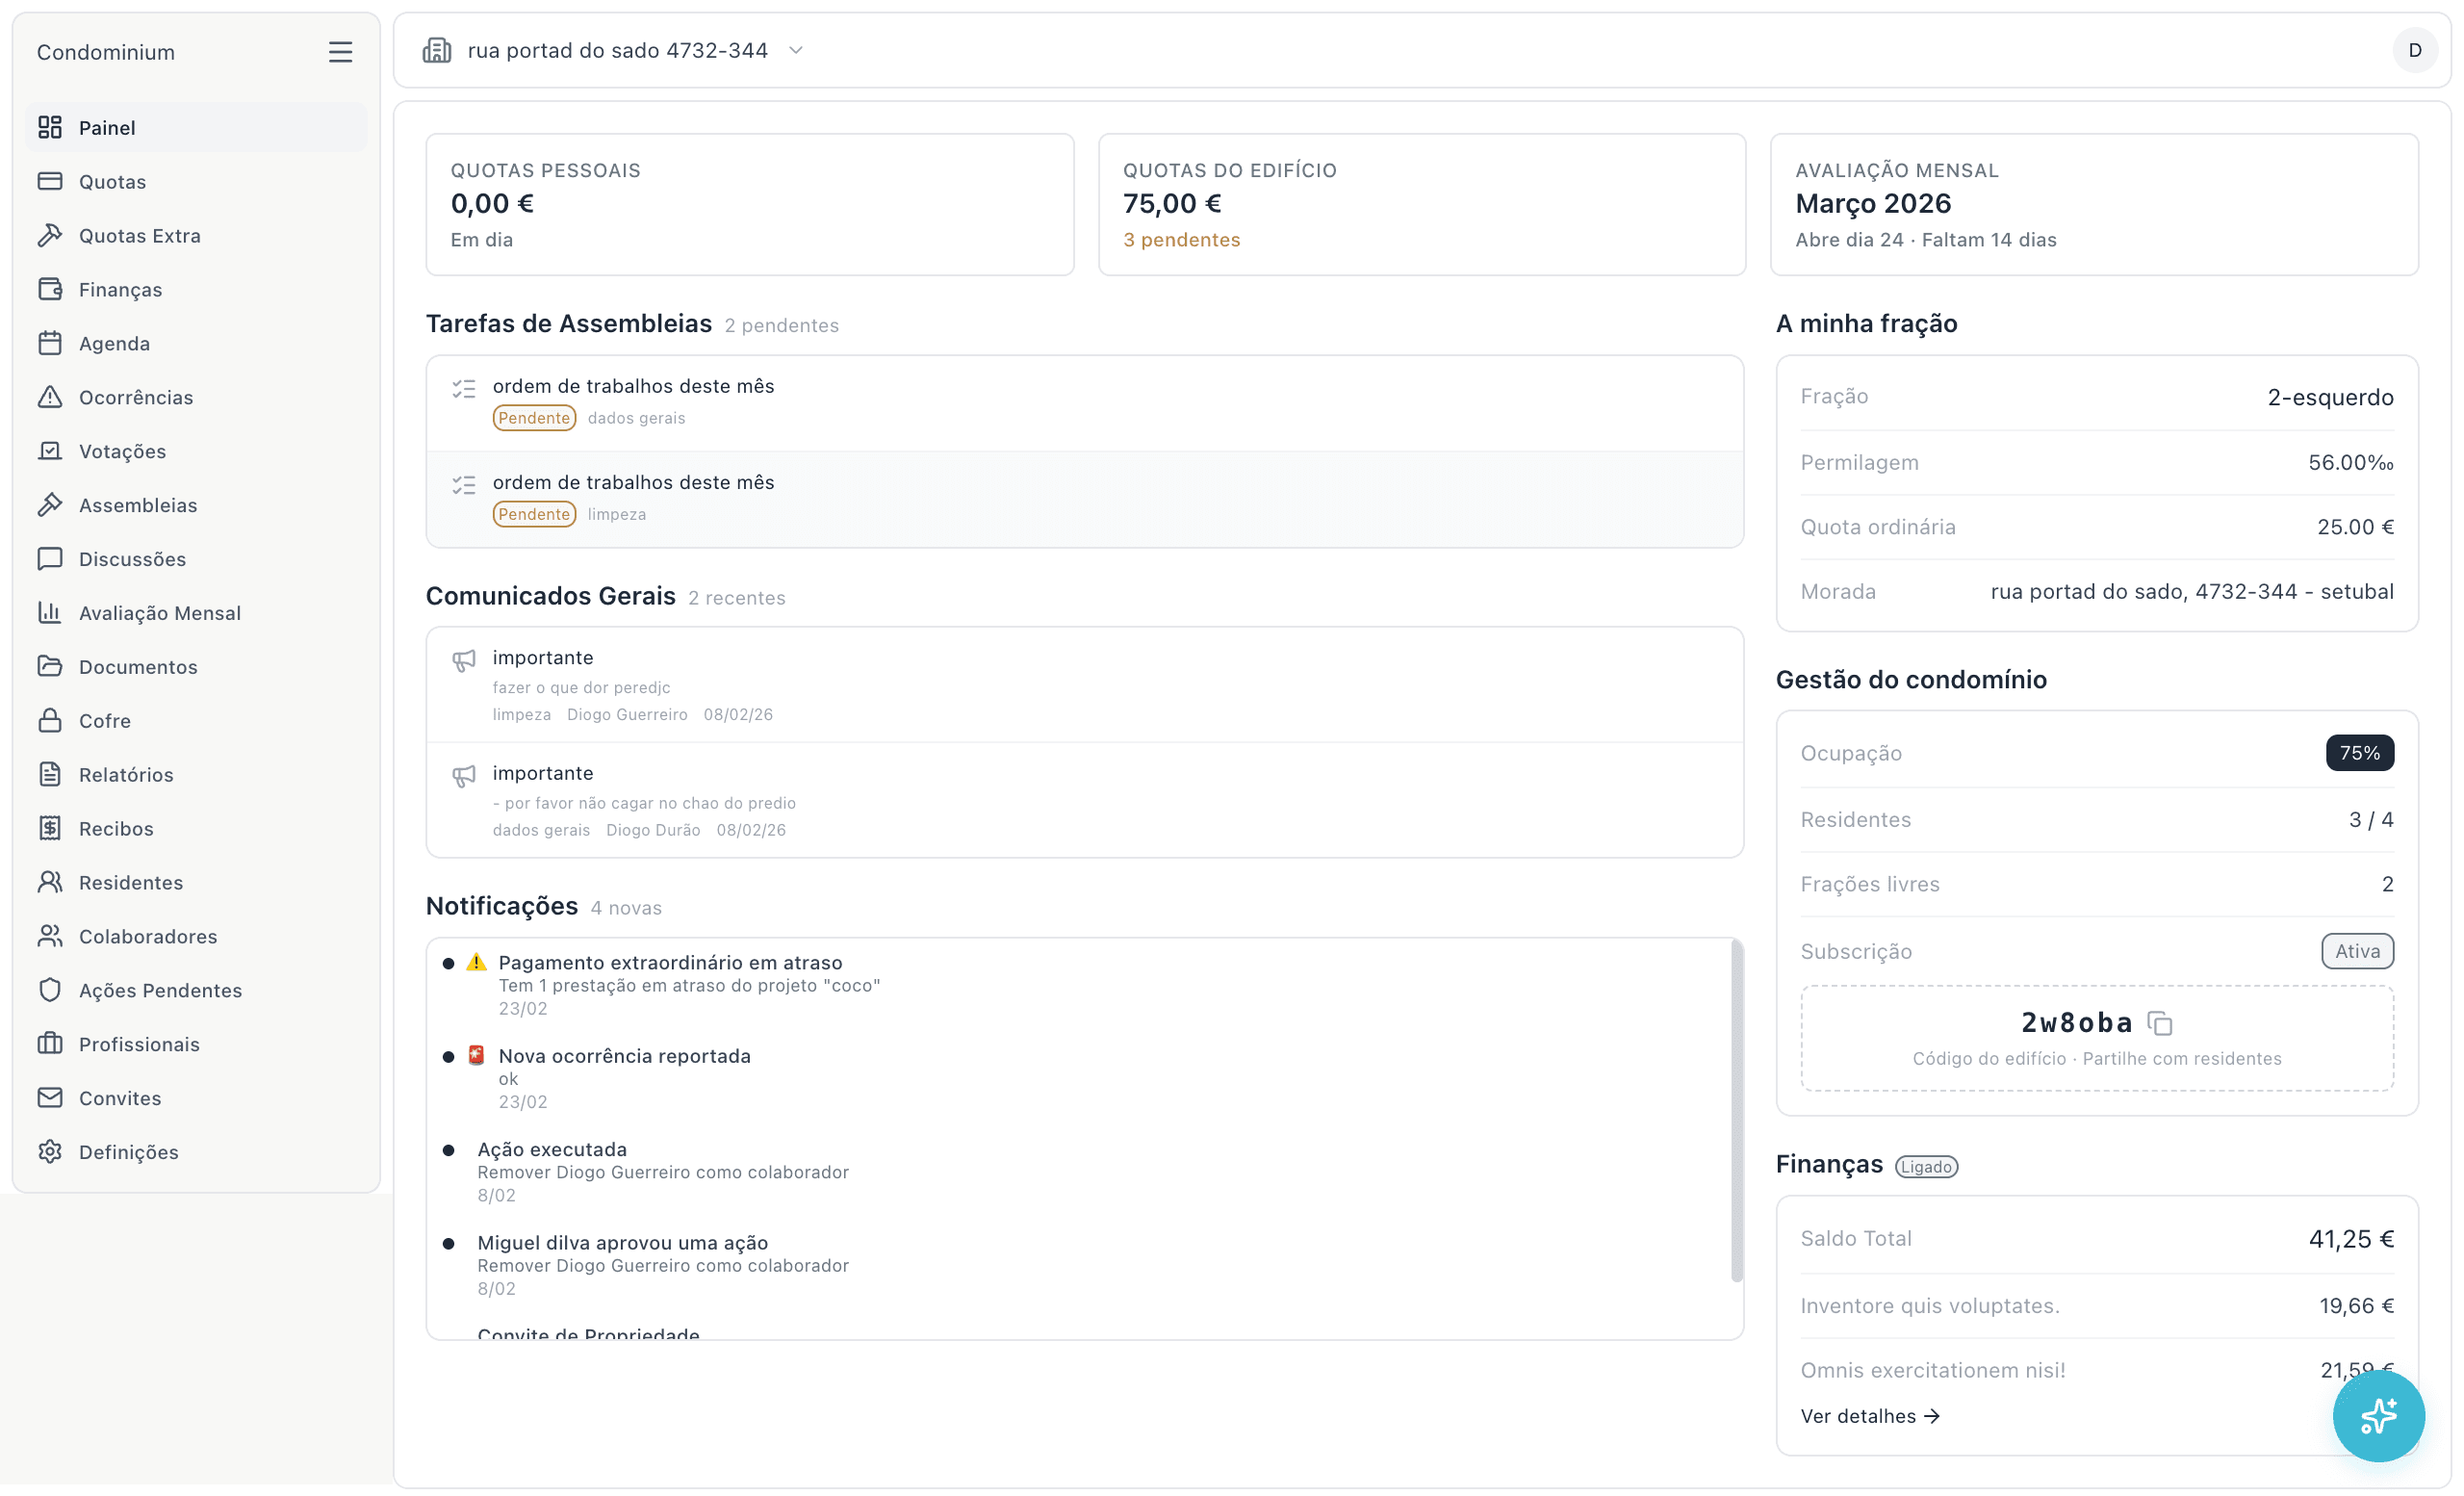This screenshot has height=1496, width=2464.
Task: Click the Avaliação Mensal chart icon
Action: [x=50, y=612]
